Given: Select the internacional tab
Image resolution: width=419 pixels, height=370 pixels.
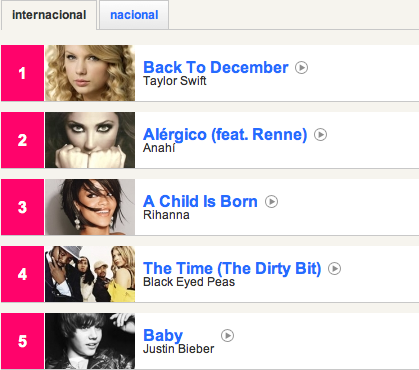Looking at the screenshot, I should 49,15.
